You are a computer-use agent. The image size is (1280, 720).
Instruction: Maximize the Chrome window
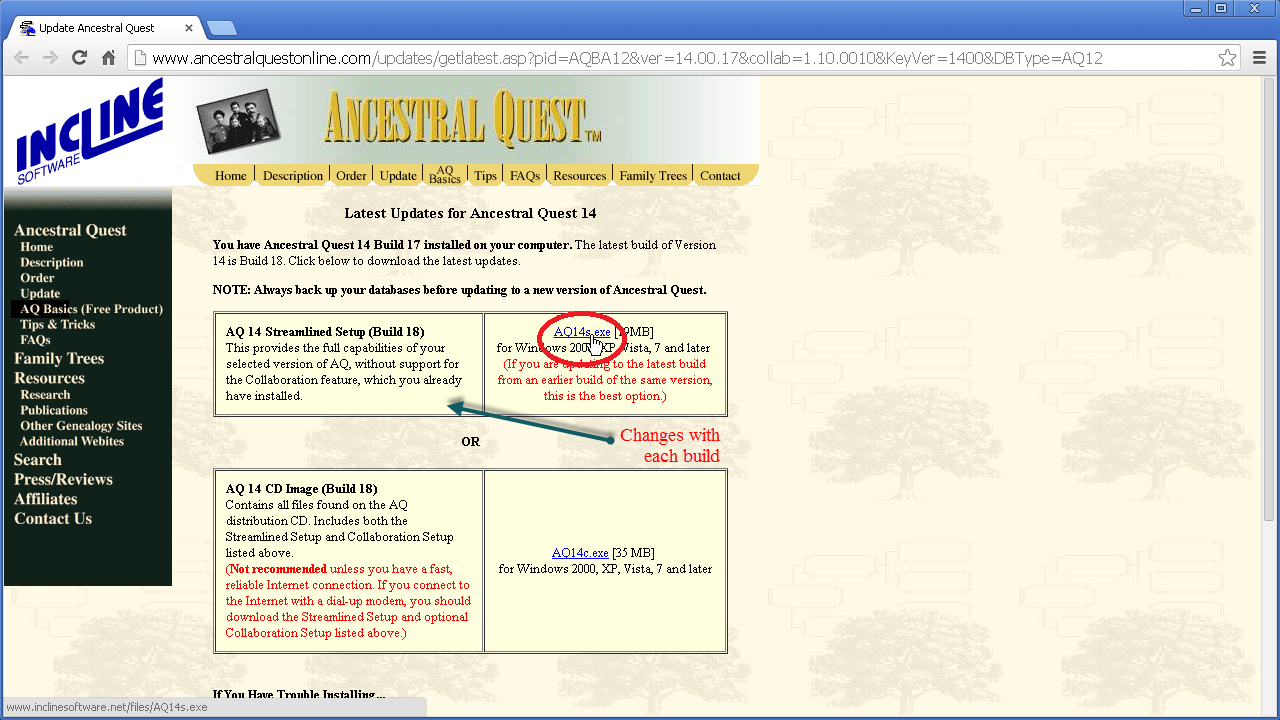pyautogui.click(x=1221, y=8)
